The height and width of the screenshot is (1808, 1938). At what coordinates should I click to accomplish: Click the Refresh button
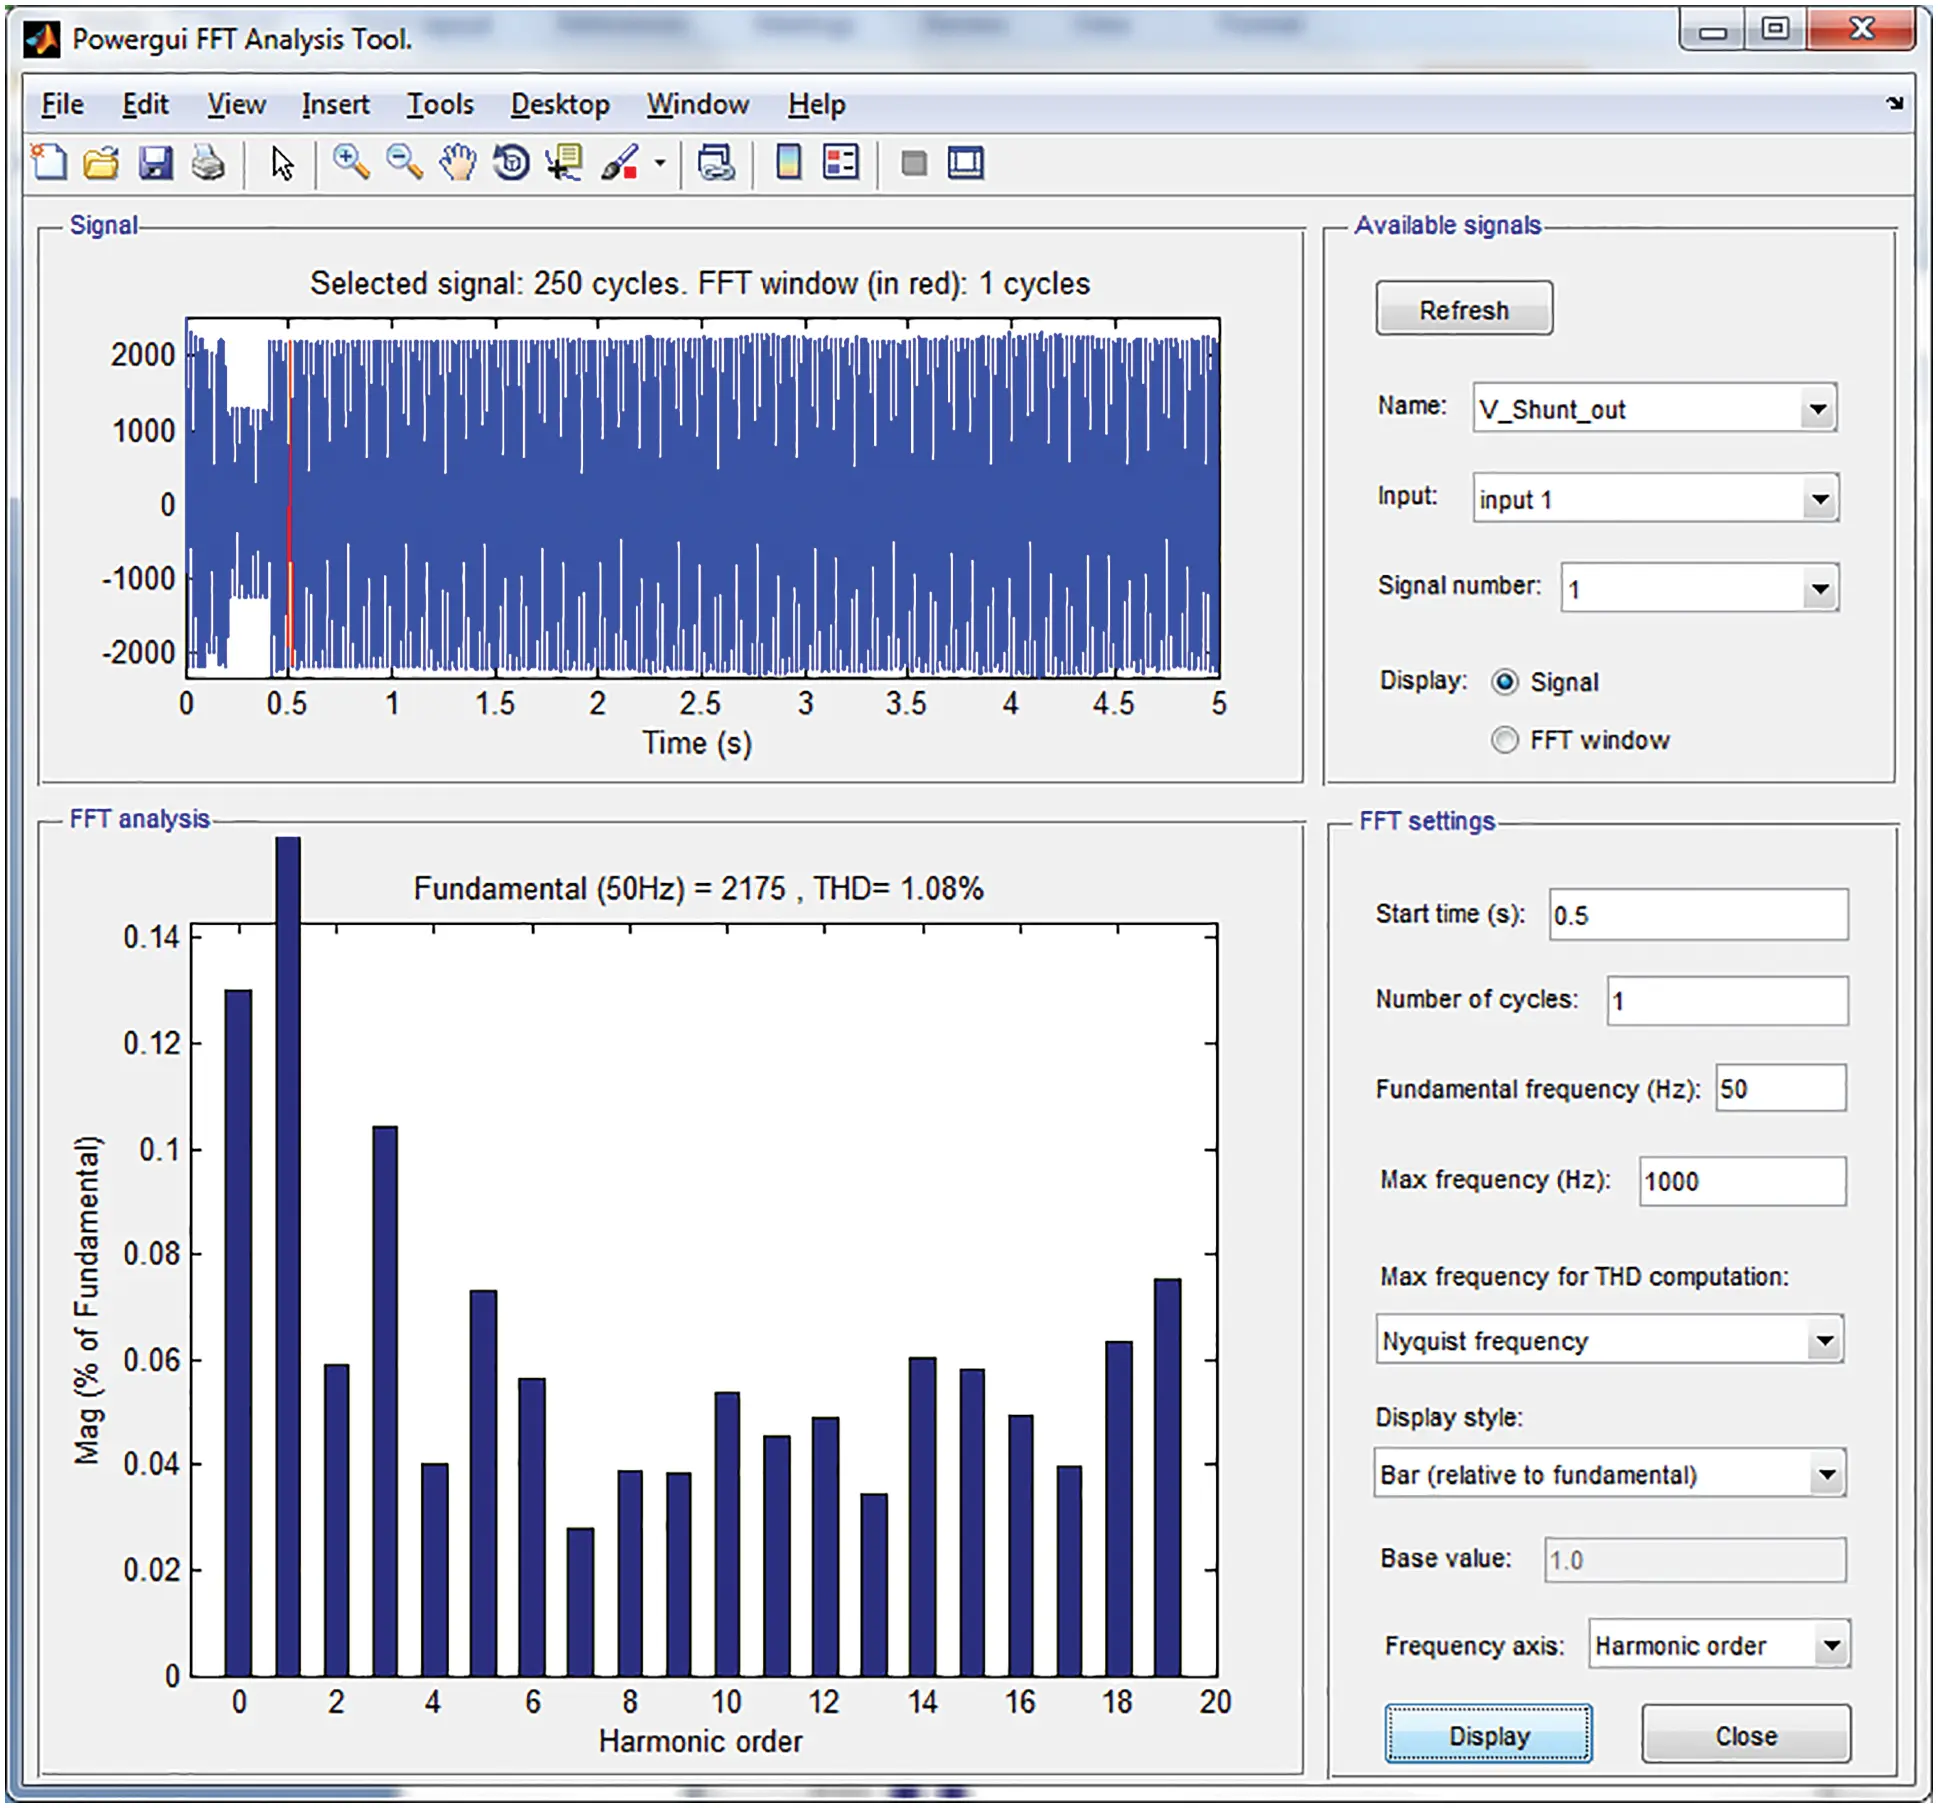click(x=1464, y=308)
